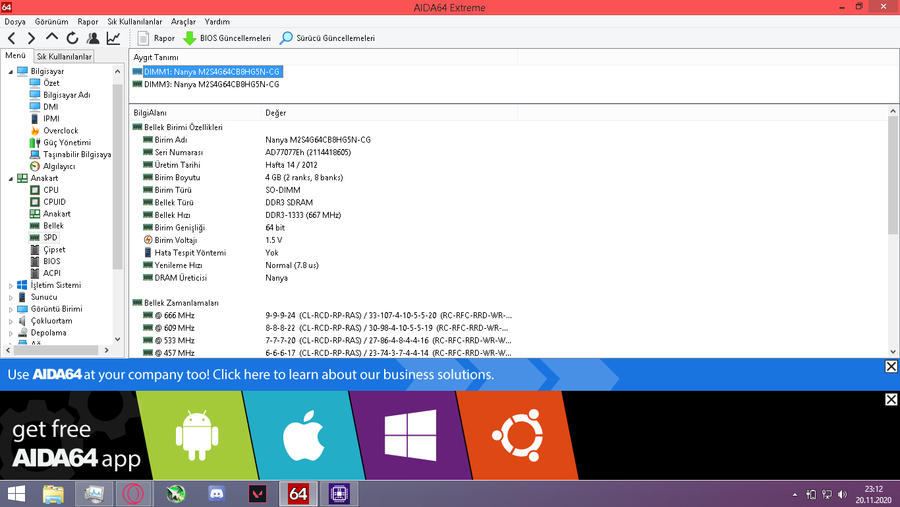Expand the Depolama node
This screenshot has width=900, height=507.
tap(10, 333)
